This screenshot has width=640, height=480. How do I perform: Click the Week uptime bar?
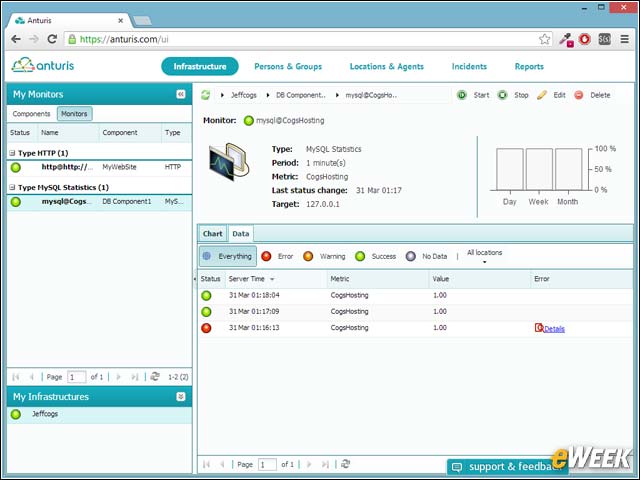tap(539, 169)
